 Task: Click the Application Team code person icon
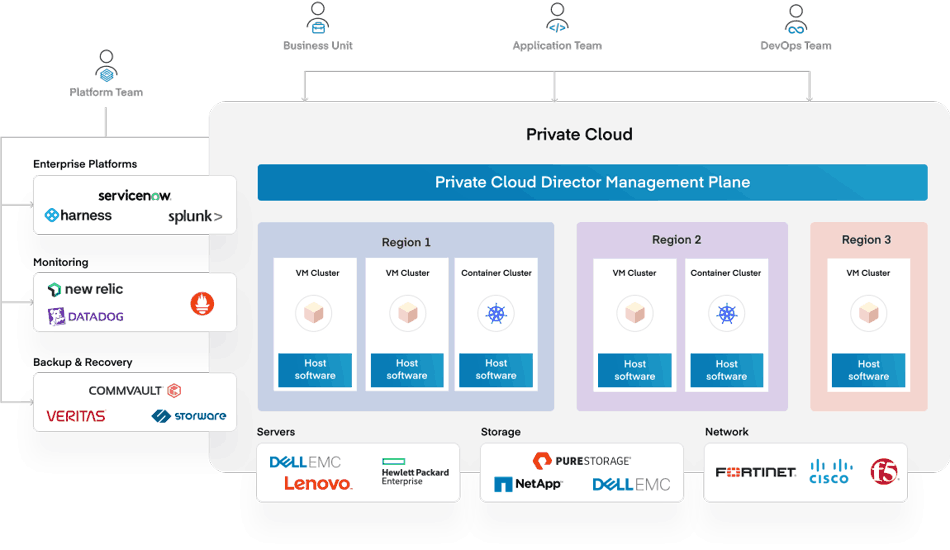557,18
